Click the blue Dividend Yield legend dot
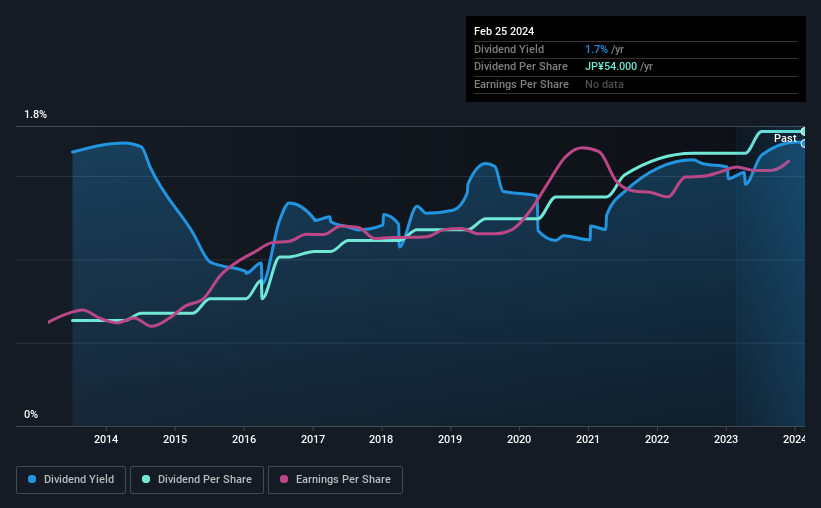This screenshot has height=508, width=821. (32, 479)
